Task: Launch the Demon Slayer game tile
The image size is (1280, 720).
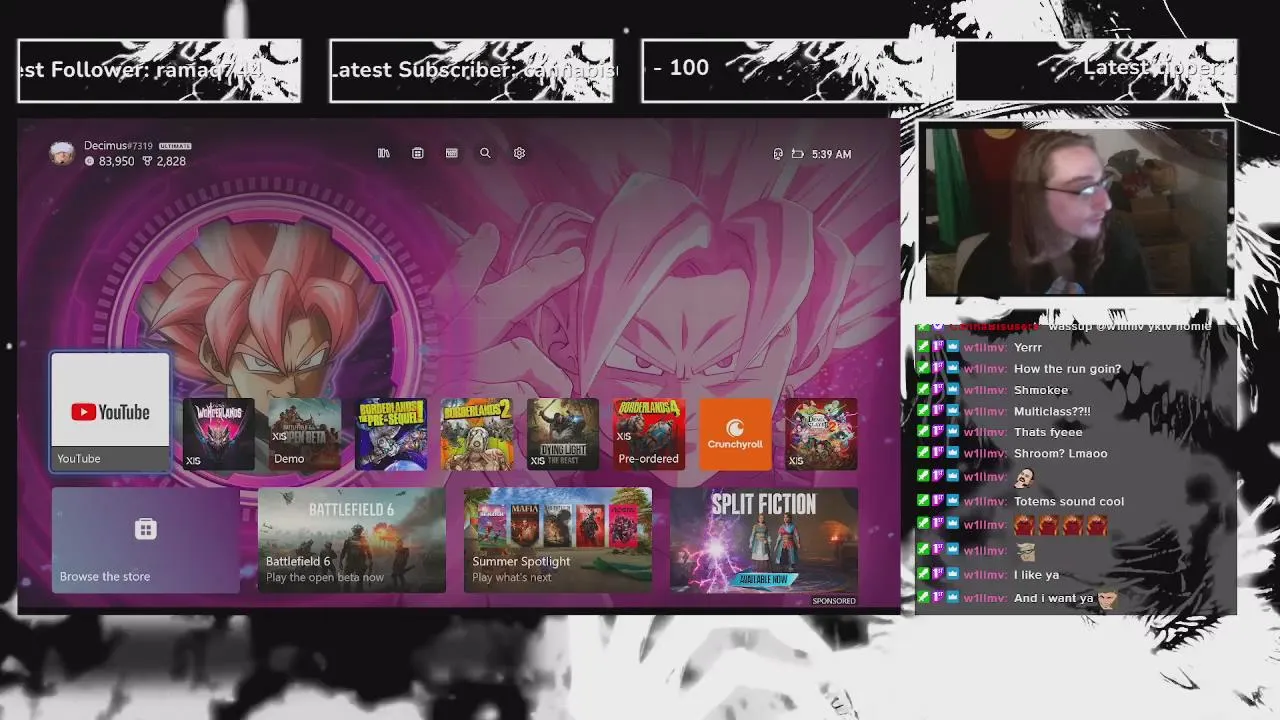Action: coord(821,434)
